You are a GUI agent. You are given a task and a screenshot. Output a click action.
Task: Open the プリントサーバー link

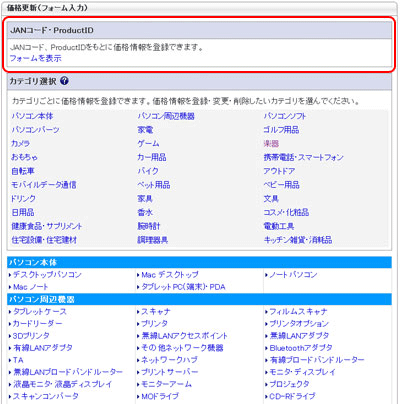click(x=170, y=372)
